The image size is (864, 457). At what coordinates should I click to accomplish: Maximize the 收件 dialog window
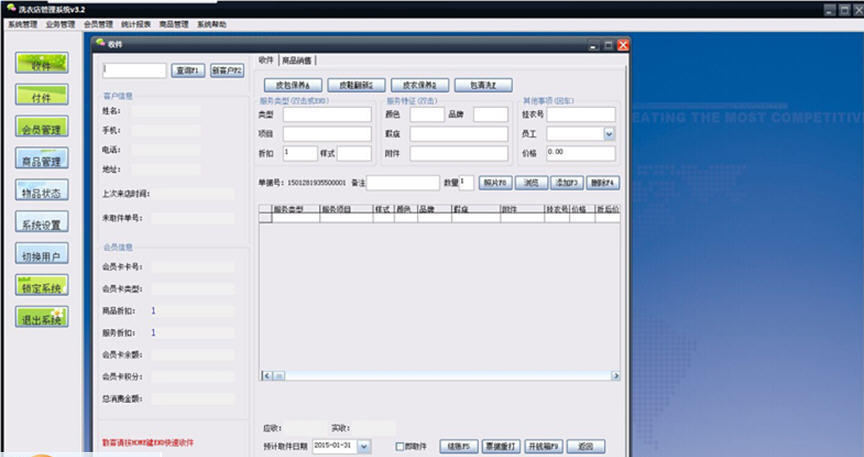pyautogui.click(x=608, y=46)
